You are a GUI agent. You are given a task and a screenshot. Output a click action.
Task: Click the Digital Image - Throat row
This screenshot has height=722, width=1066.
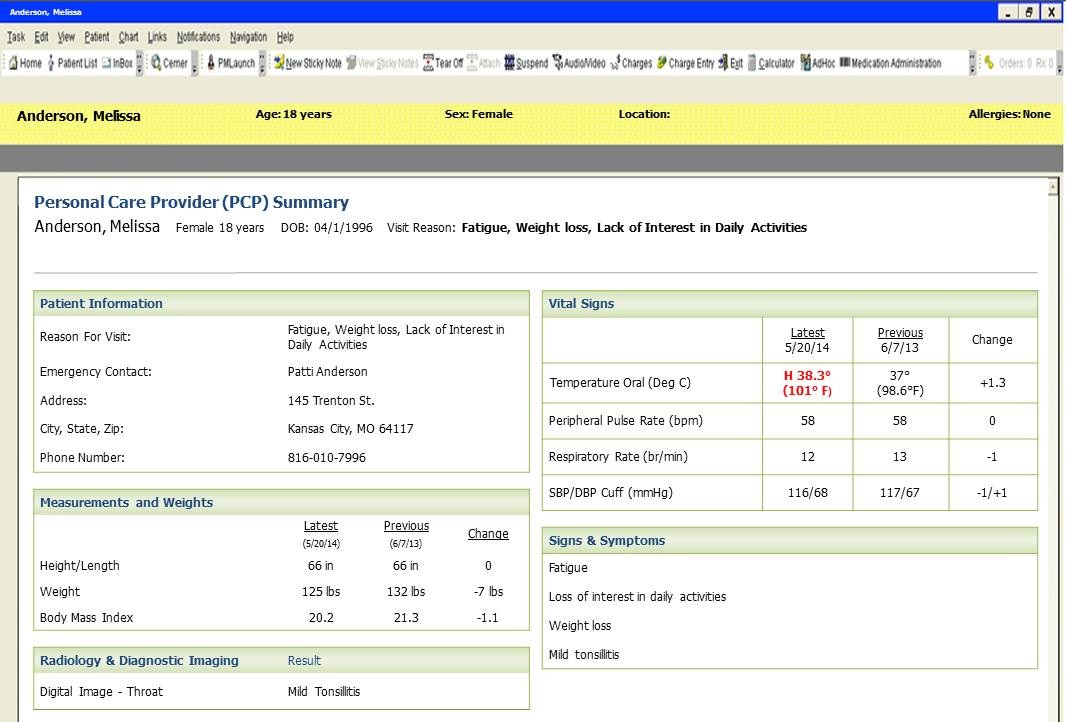coord(281,691)
